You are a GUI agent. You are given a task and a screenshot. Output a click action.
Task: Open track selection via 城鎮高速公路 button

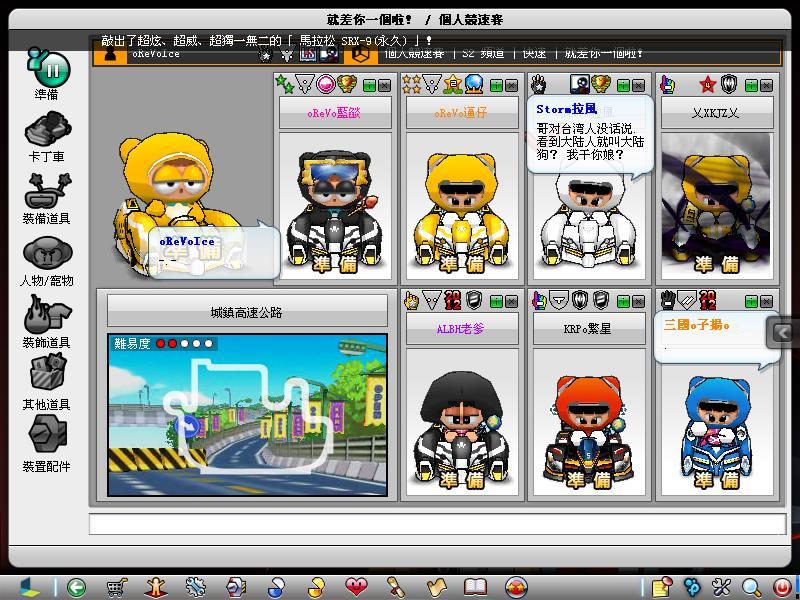click(x=247, y=312)
